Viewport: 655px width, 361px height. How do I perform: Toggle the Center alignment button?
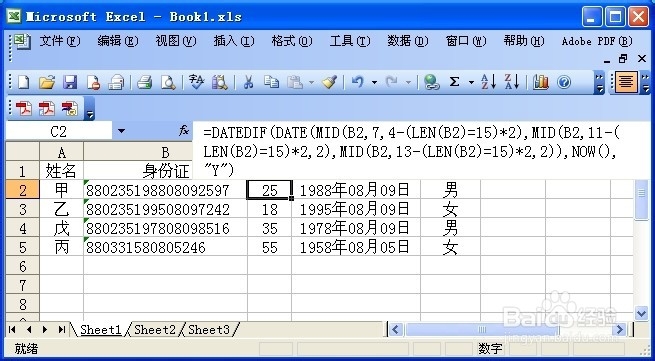tap(625, 82)
